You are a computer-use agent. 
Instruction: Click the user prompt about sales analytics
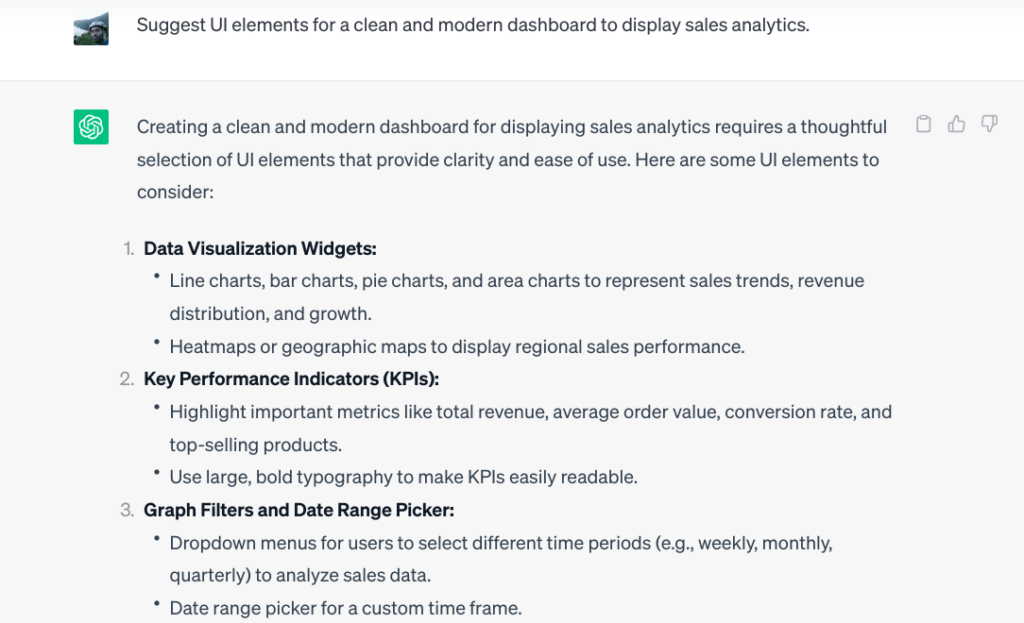tap(472, 25)
